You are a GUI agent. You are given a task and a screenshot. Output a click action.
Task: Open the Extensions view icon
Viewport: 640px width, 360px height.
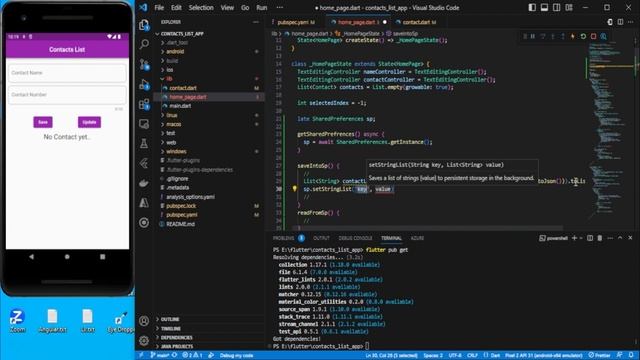(x=144, y=104)
